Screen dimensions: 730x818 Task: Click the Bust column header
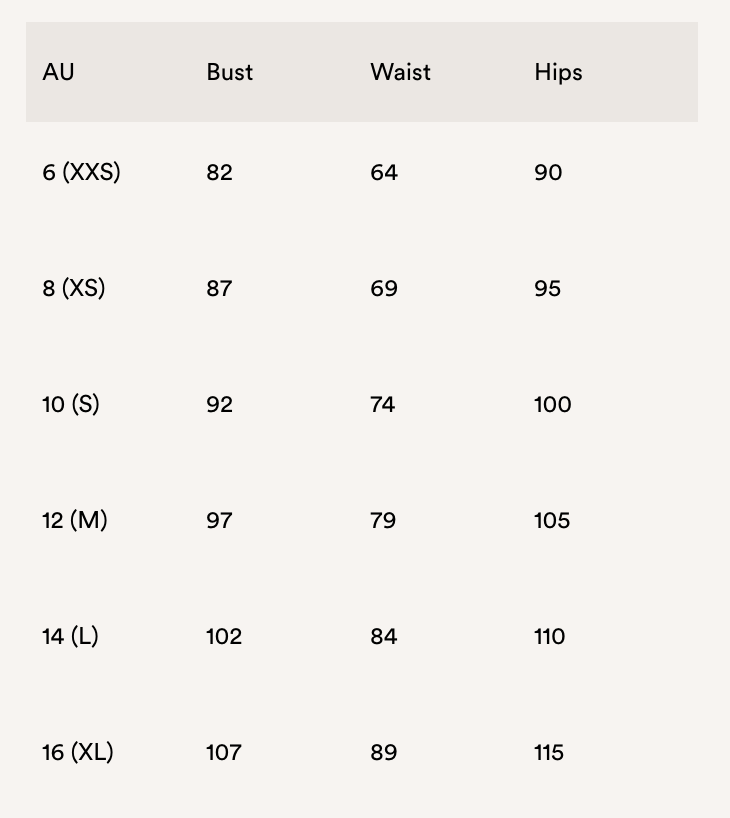[229, 72]
